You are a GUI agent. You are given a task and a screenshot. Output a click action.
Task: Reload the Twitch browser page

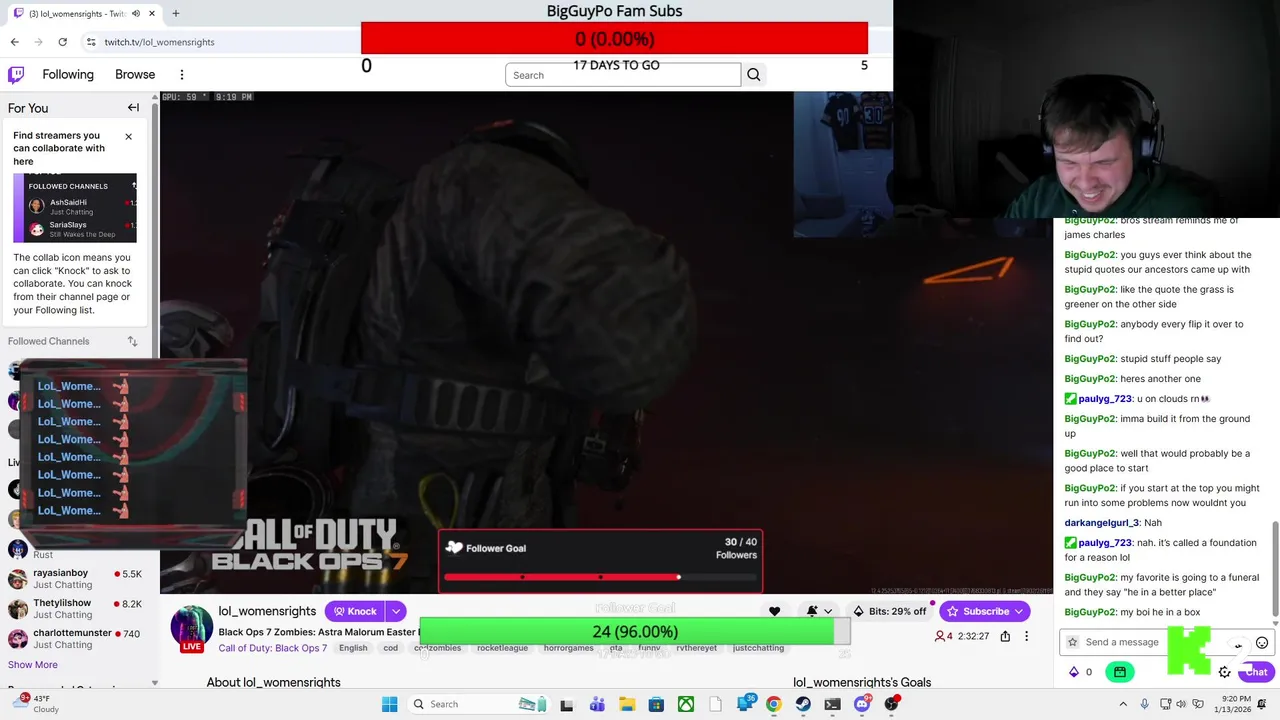coord(62,42)
